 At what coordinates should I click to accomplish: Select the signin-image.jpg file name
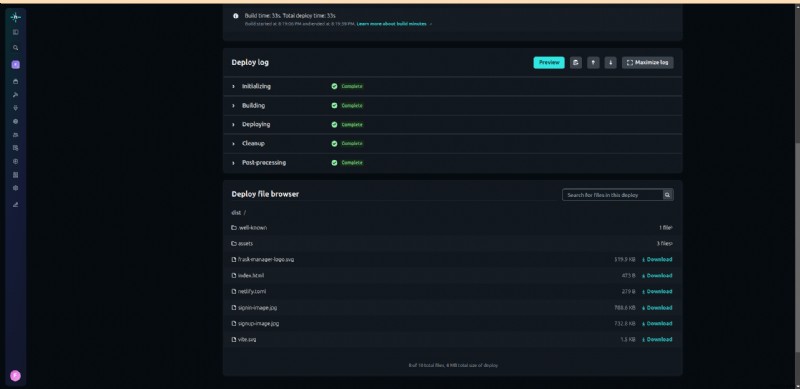[258, 308]
